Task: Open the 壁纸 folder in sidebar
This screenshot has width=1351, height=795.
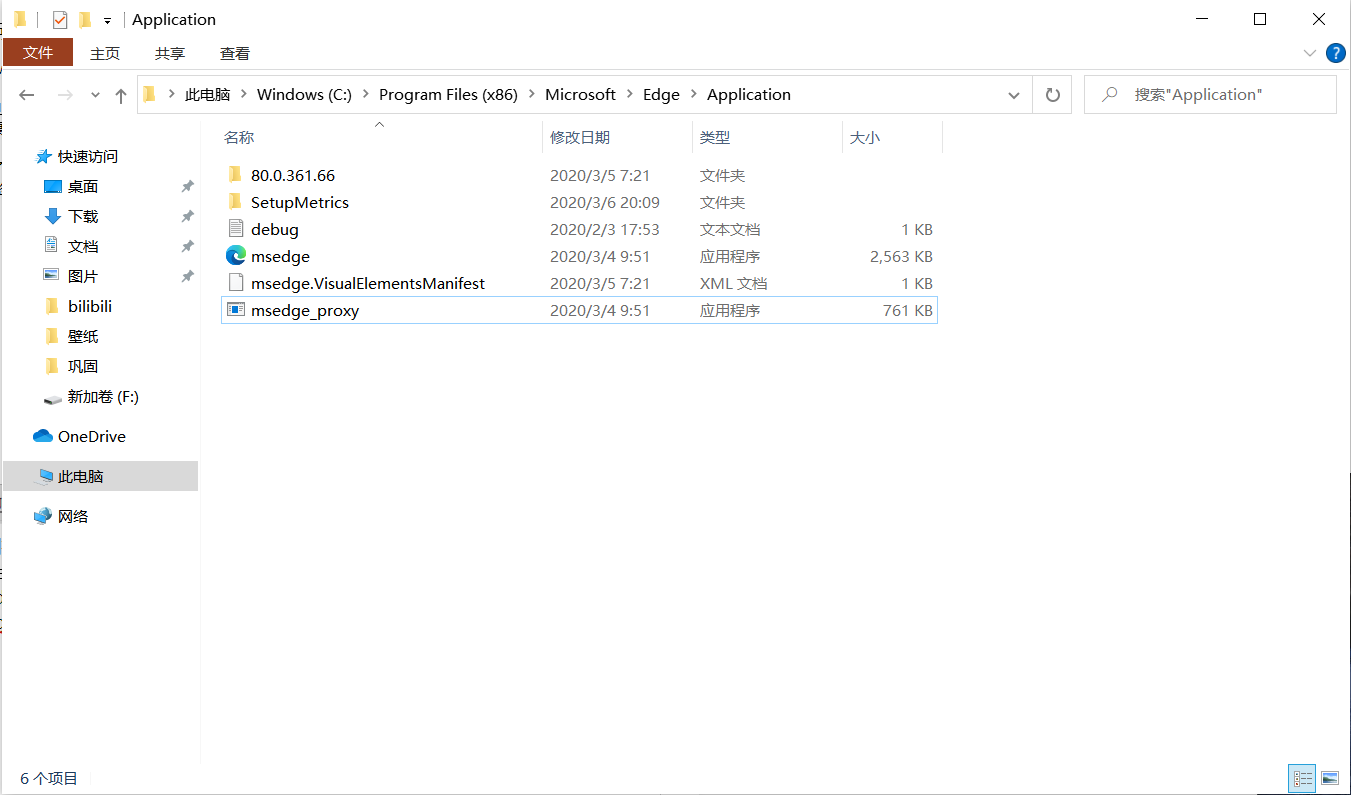Action: coord(83,337)
